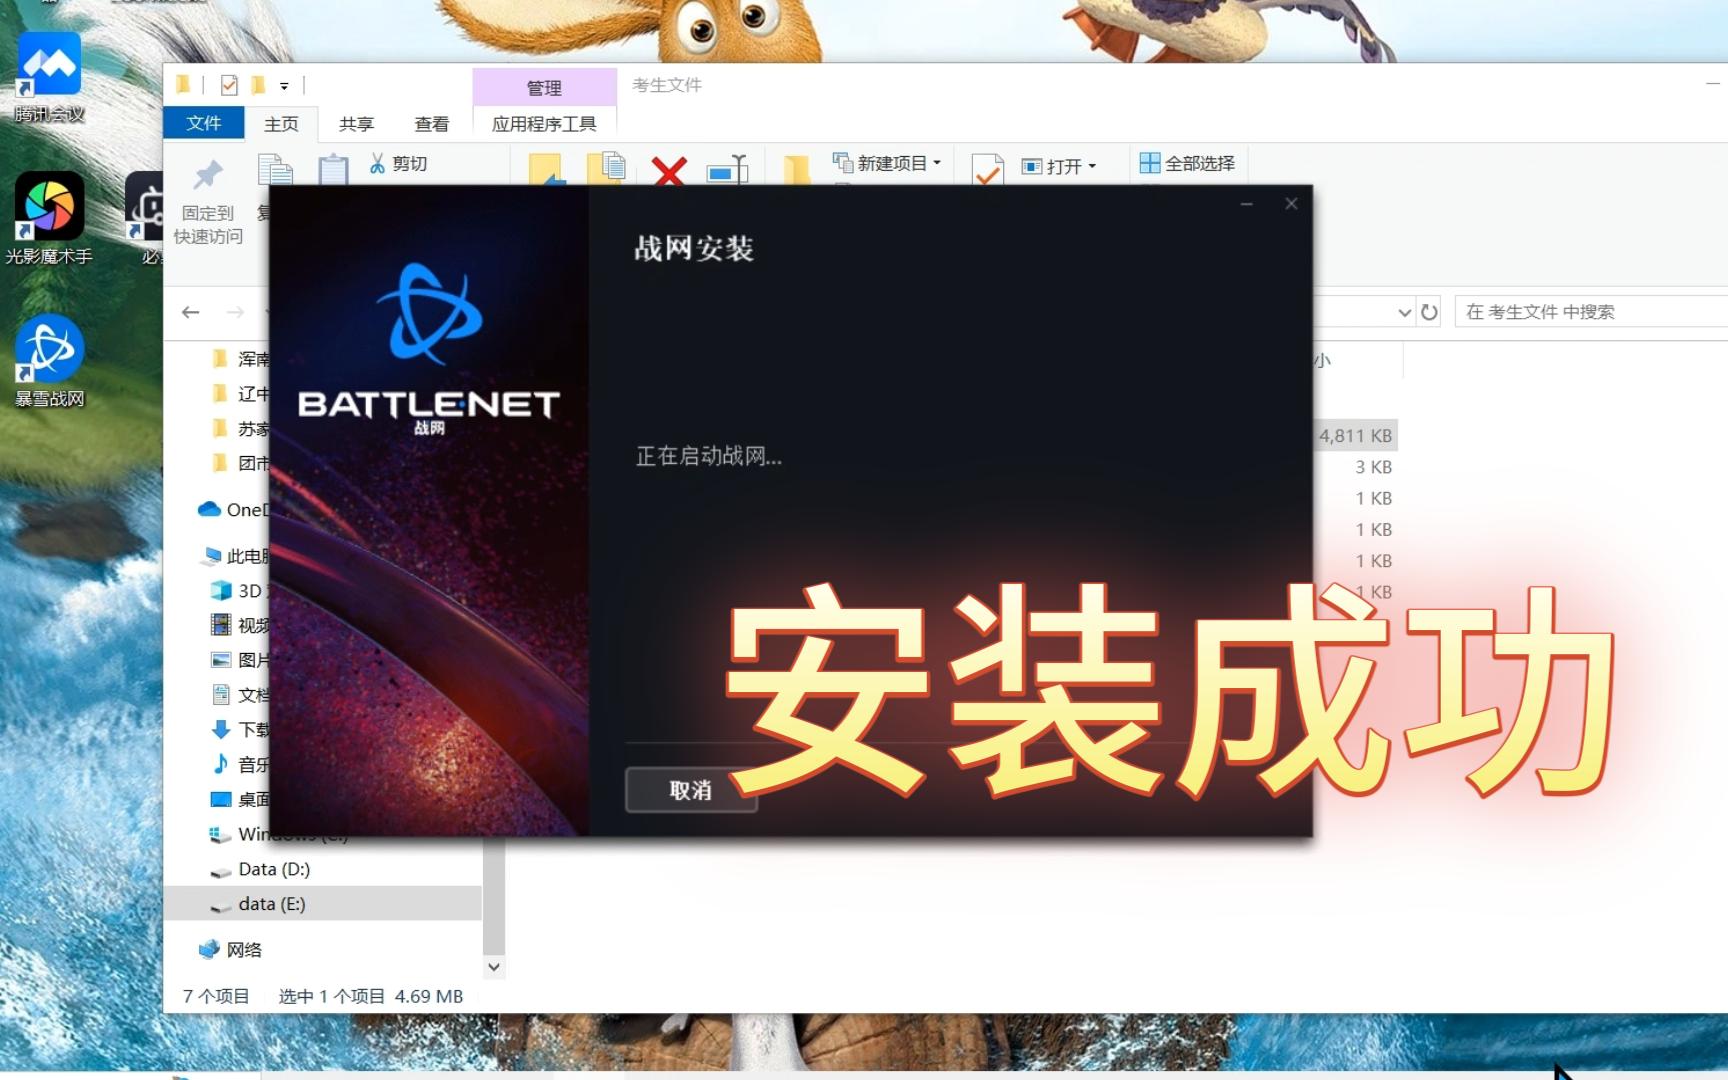Click the Move To folder icon
The height and width of the screenshot is (1080, 1728).
click(x=546, y=170)
